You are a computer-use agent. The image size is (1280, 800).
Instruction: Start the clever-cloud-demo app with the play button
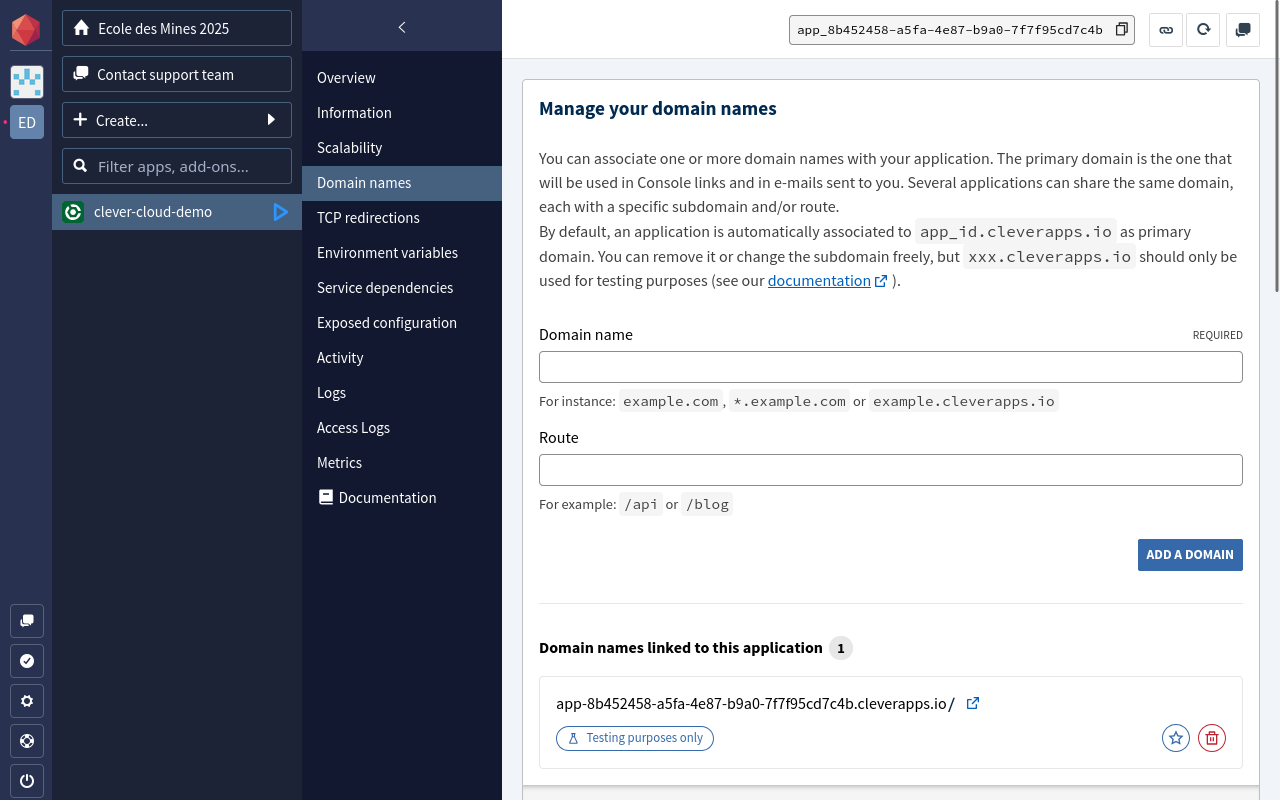[x=280, y=212]
